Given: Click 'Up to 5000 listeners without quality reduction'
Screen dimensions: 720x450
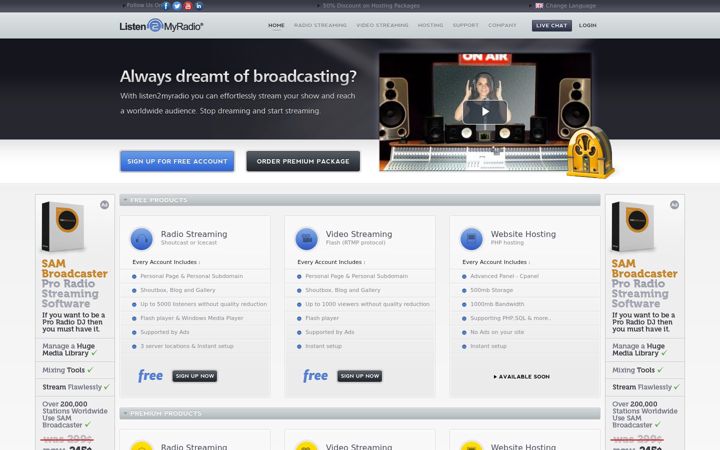Looking at the screenshot, I should point(203,304).
